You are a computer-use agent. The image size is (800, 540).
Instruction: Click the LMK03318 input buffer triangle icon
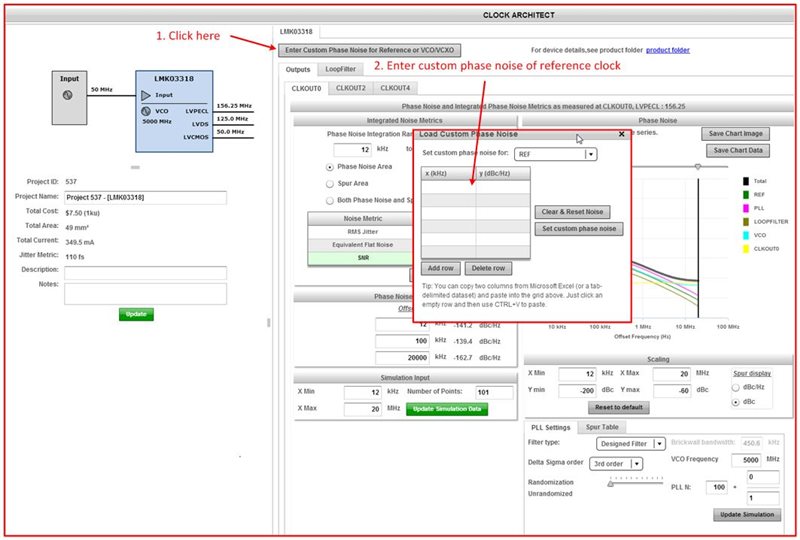[x=146, y=95]
